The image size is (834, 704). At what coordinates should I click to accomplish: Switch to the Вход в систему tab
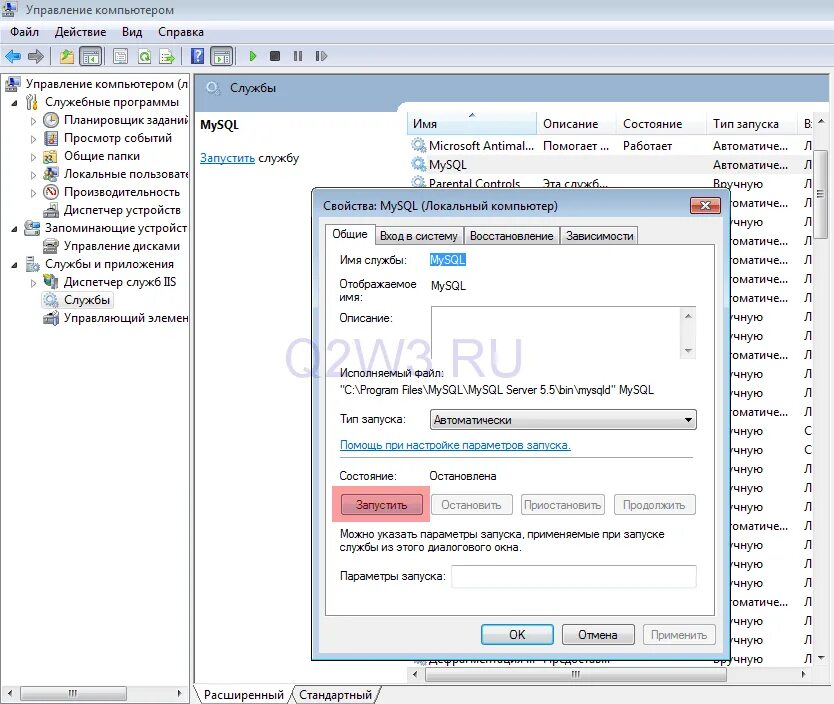(419, 236)
